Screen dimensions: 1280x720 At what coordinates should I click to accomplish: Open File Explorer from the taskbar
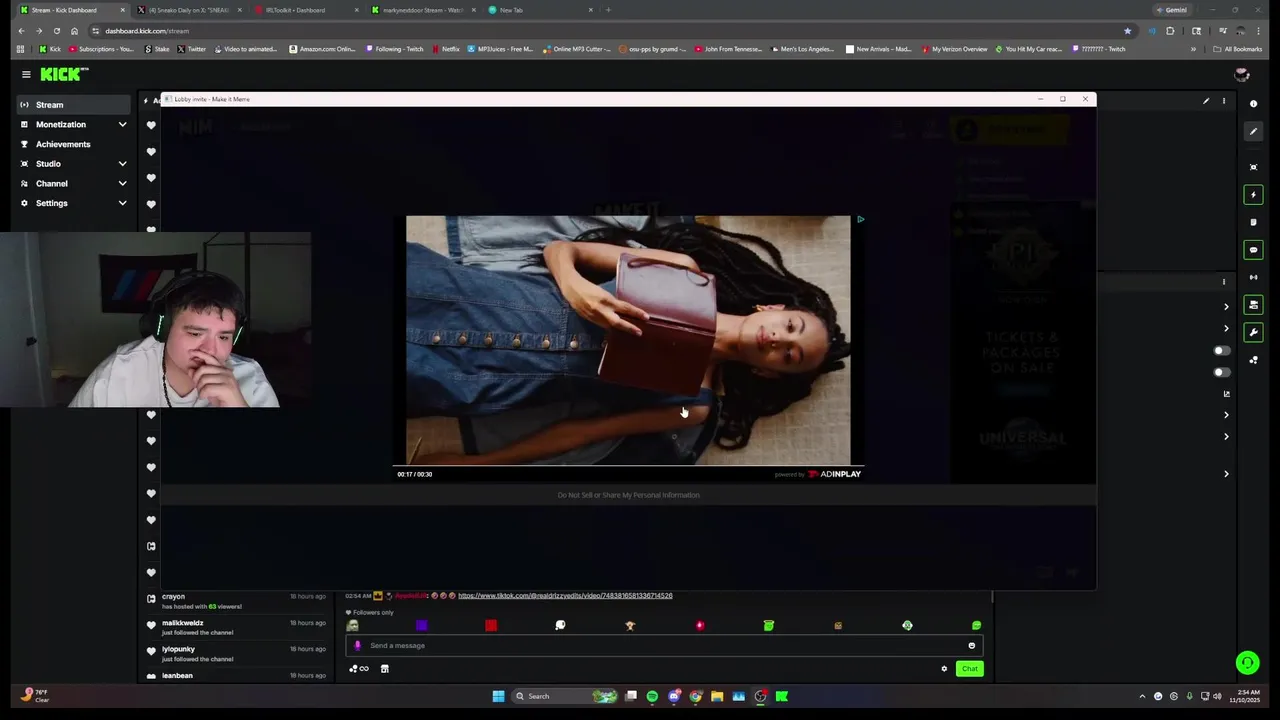point(717,696)
